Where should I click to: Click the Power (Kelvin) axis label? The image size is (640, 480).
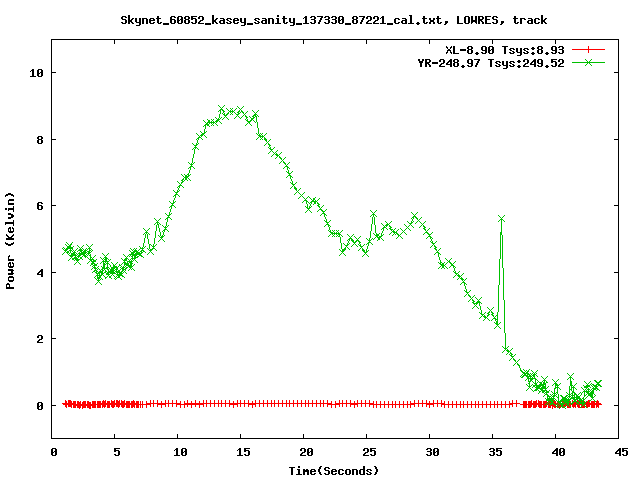coord(10,241)
